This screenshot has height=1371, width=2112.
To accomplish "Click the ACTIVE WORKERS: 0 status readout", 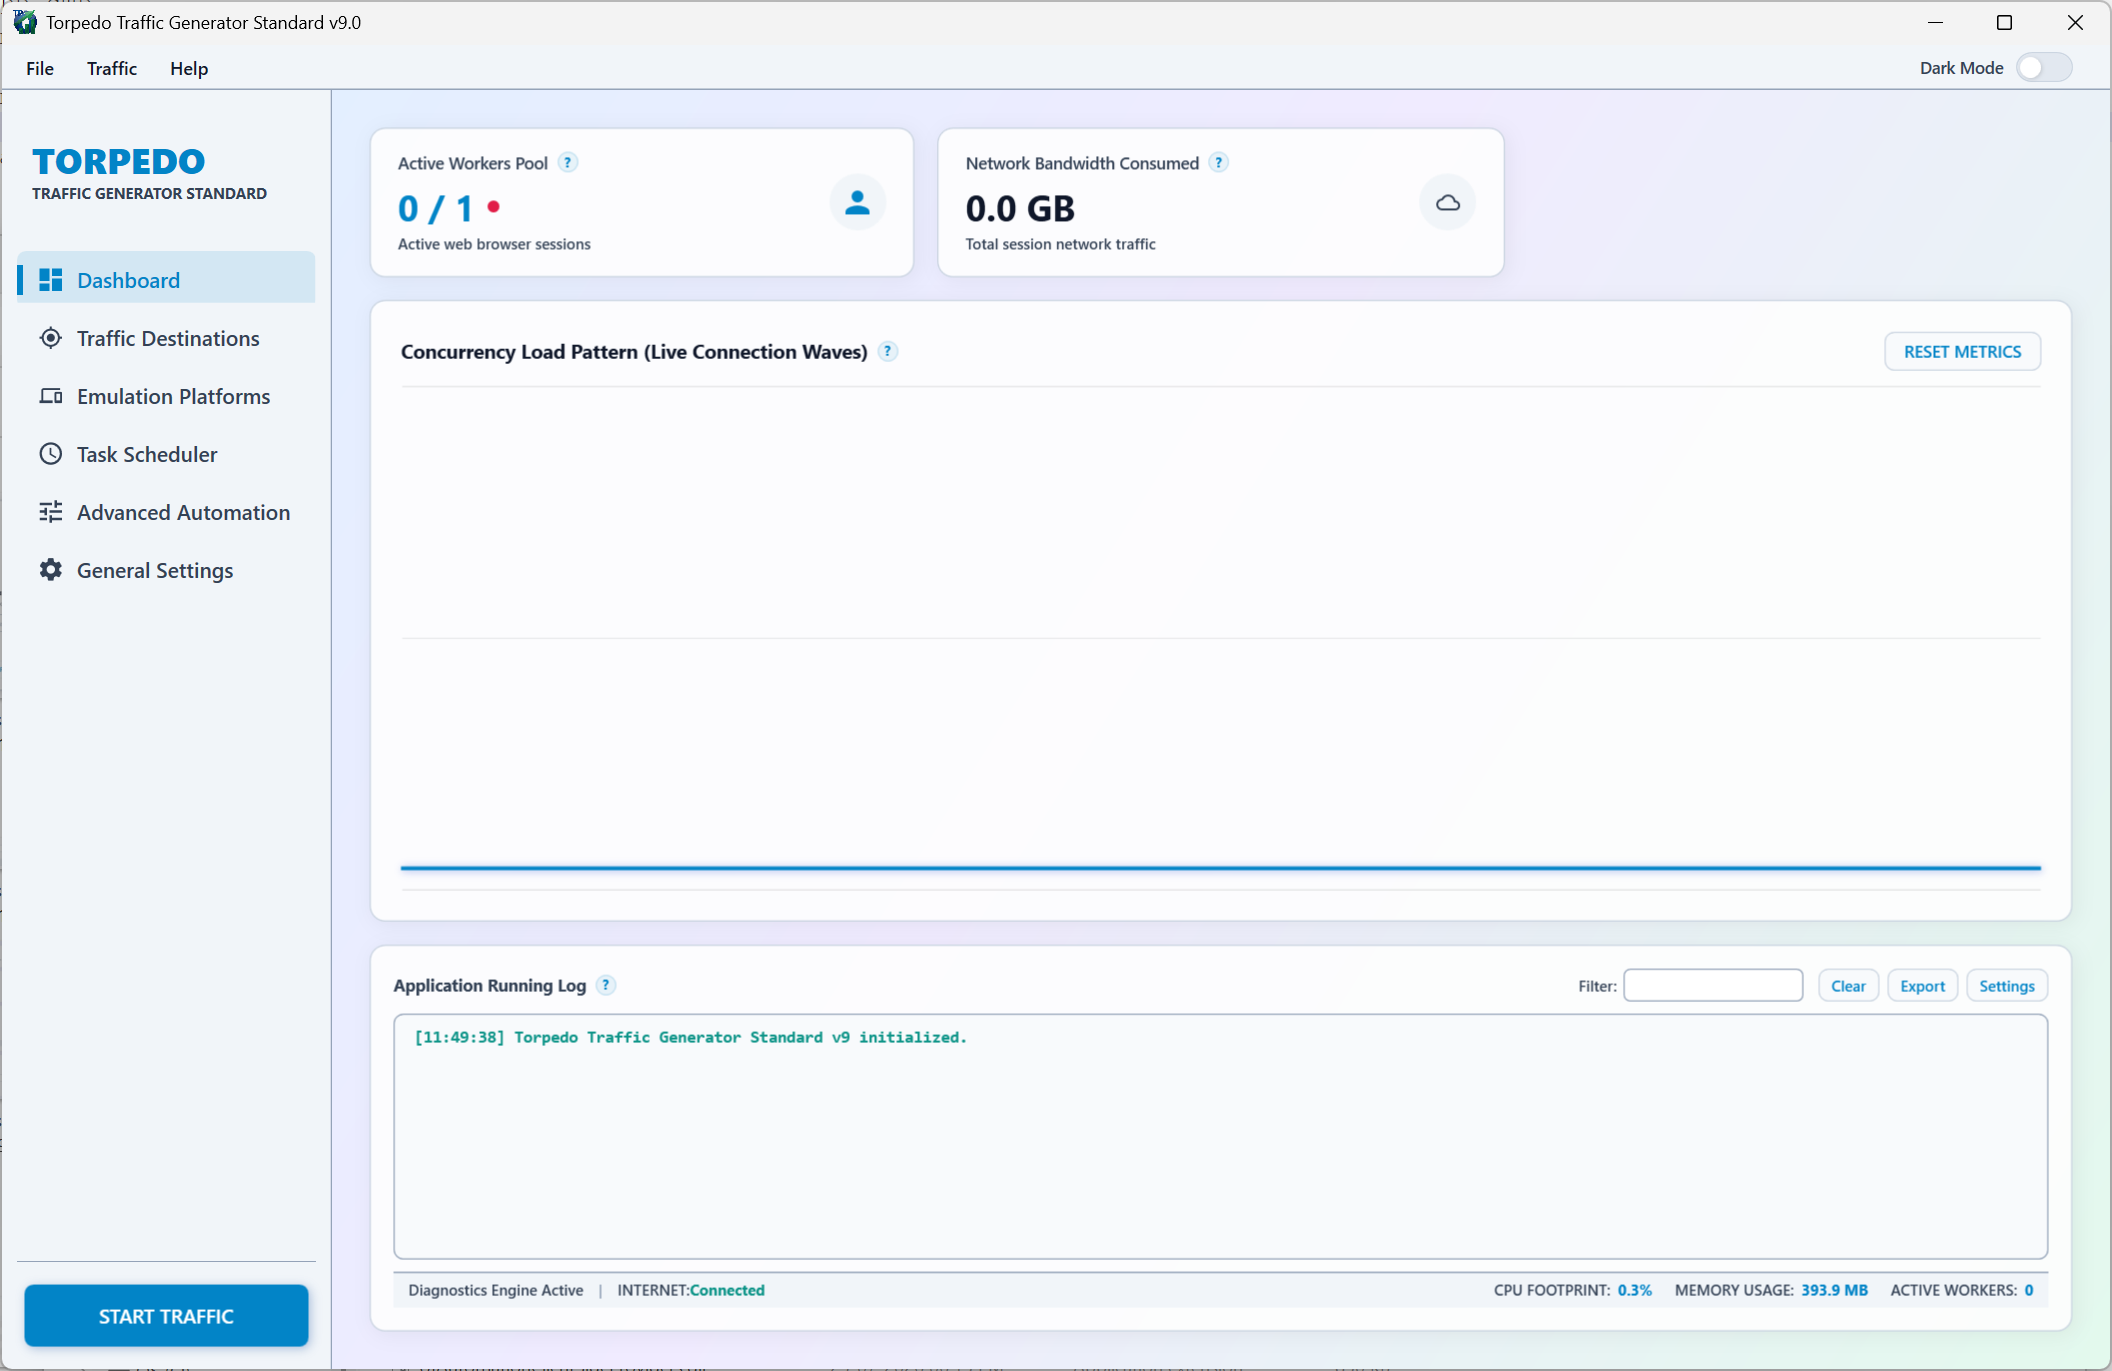I will (x=1962, y=1290).
